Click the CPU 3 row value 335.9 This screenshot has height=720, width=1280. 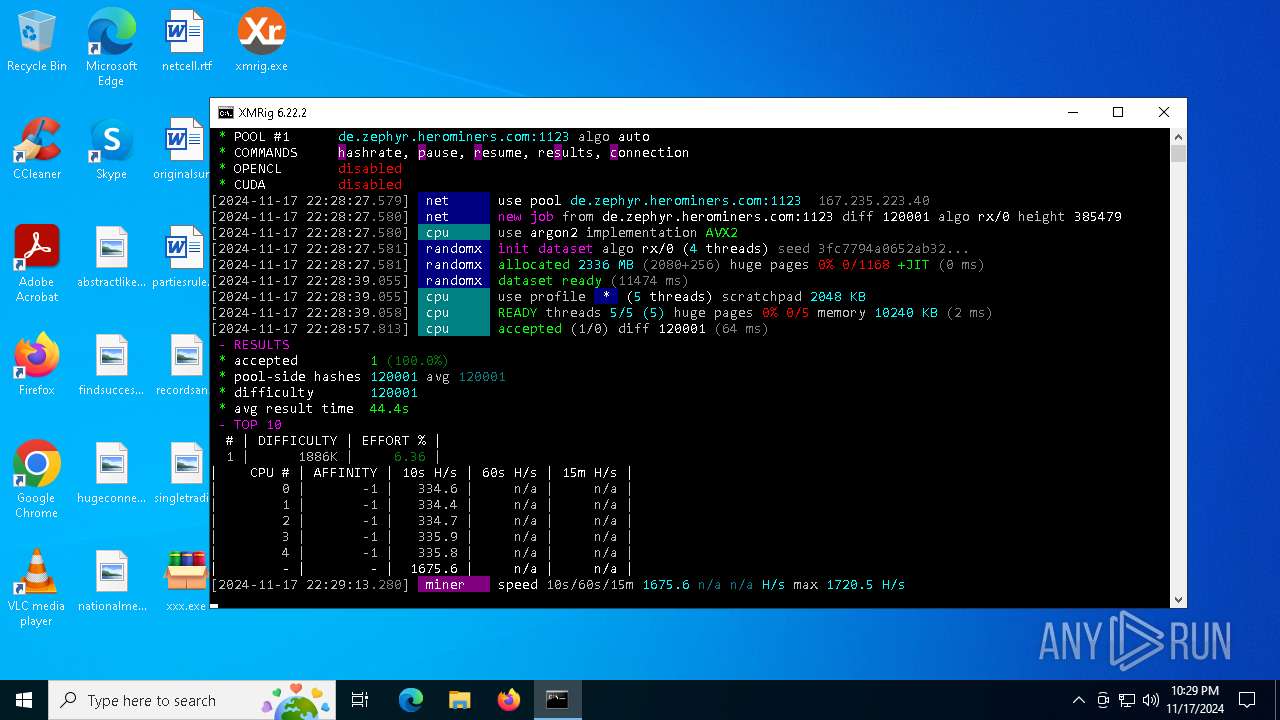click(x=437, y=537)
